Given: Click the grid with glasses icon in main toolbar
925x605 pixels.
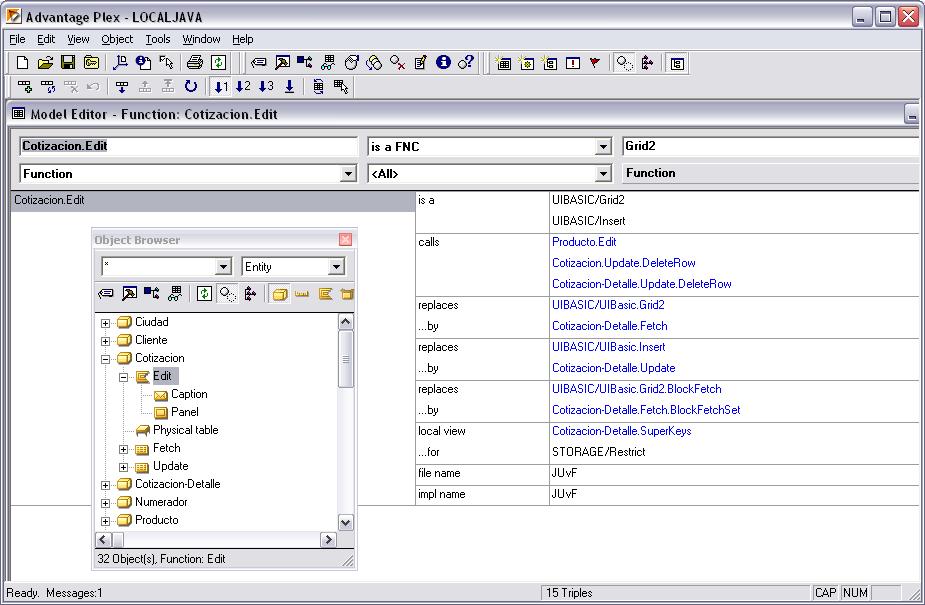Looking at the screenshot, I should [328, 63].
